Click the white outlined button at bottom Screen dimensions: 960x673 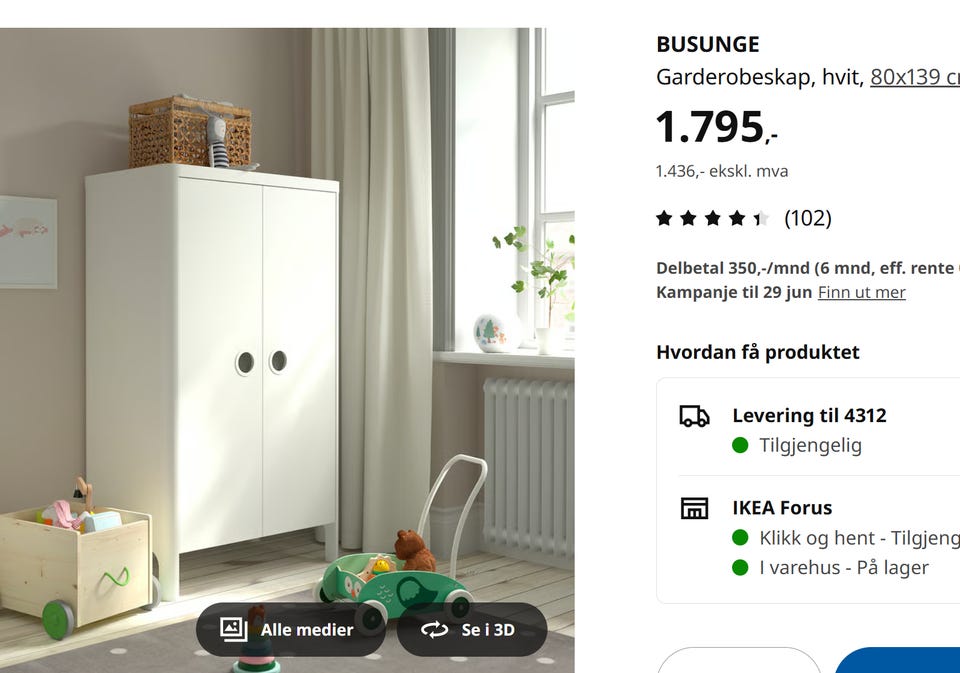pos(738,660)
